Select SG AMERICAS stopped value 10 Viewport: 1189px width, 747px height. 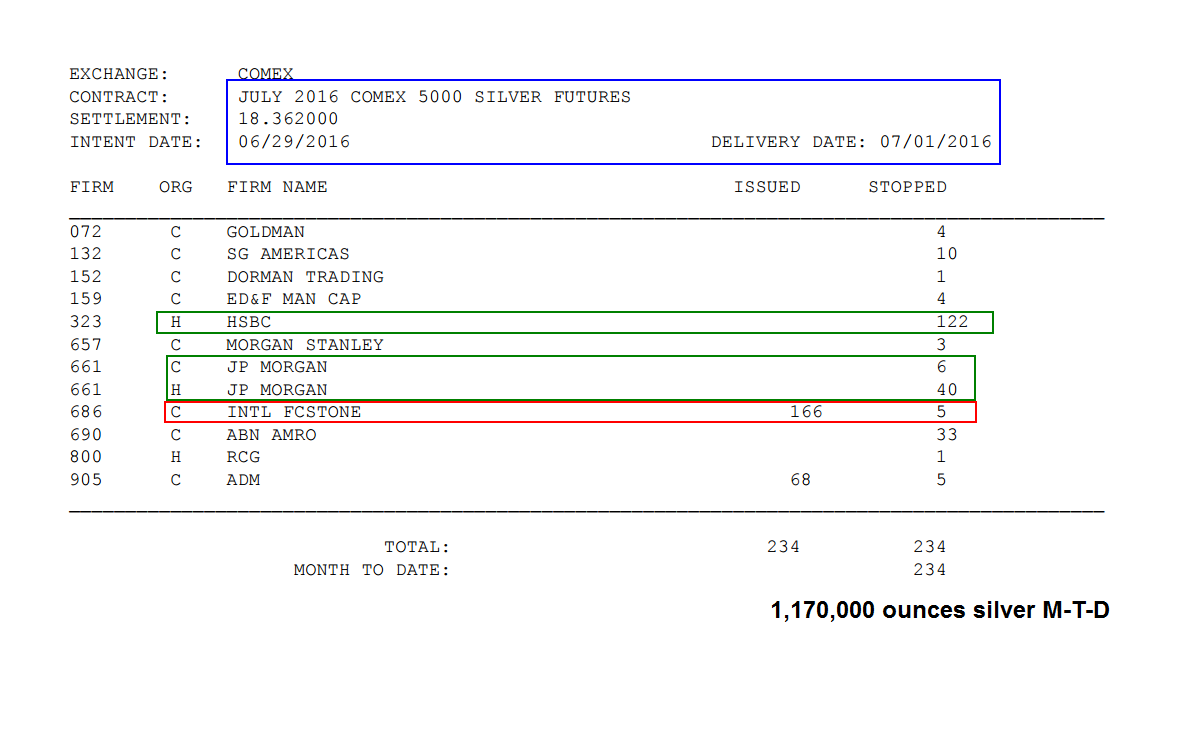[947, 254]
